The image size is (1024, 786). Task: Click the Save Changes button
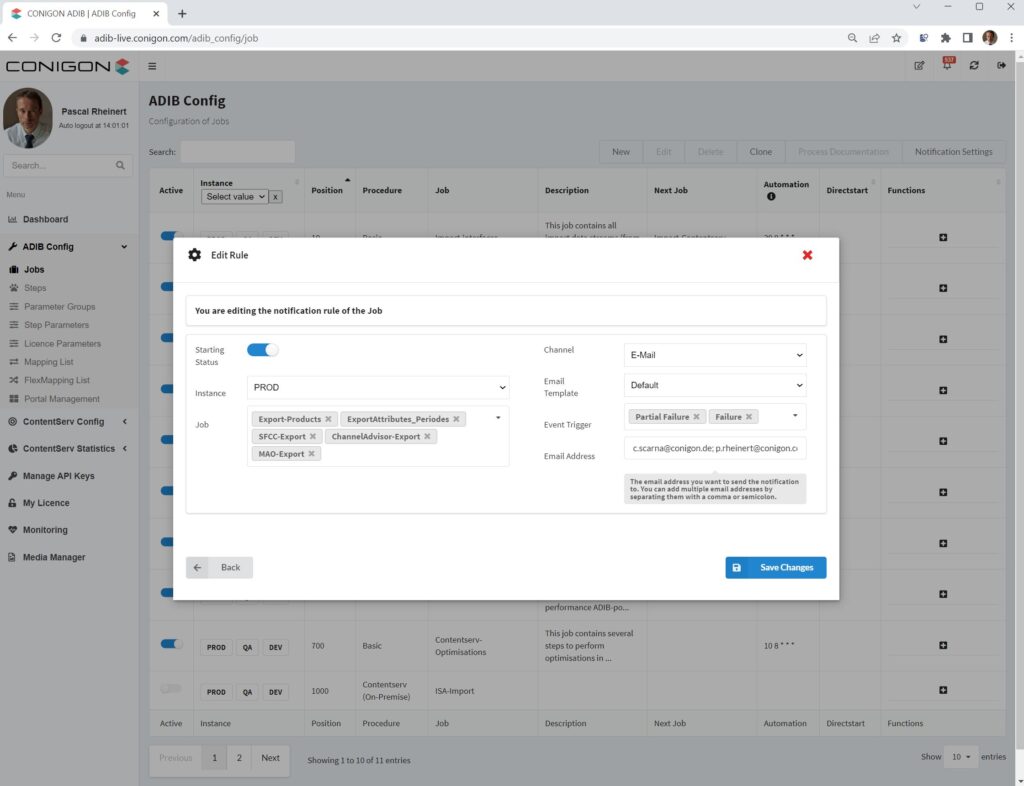(x=775, y=567)
